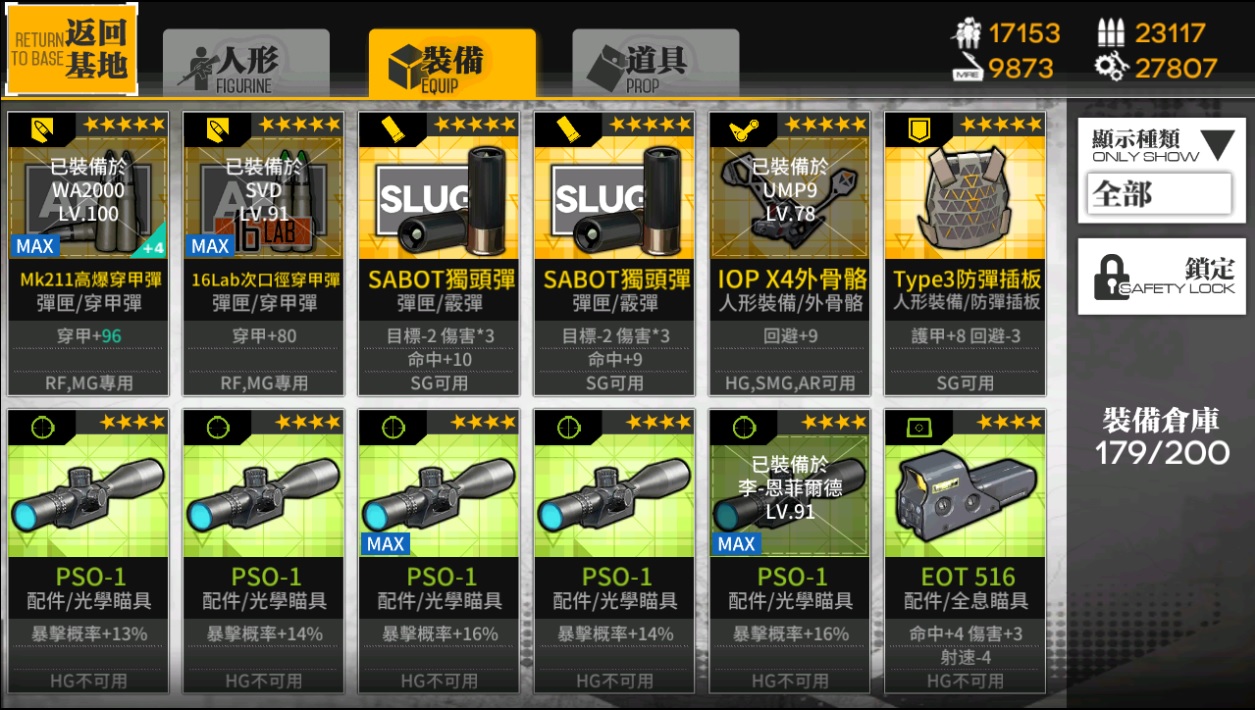Image resolution: width=1255 pixels, height=710 pixels.
Task: Click the MRE rations icon showing 9873
Action: pyautogui.click(x=966, y=68)
